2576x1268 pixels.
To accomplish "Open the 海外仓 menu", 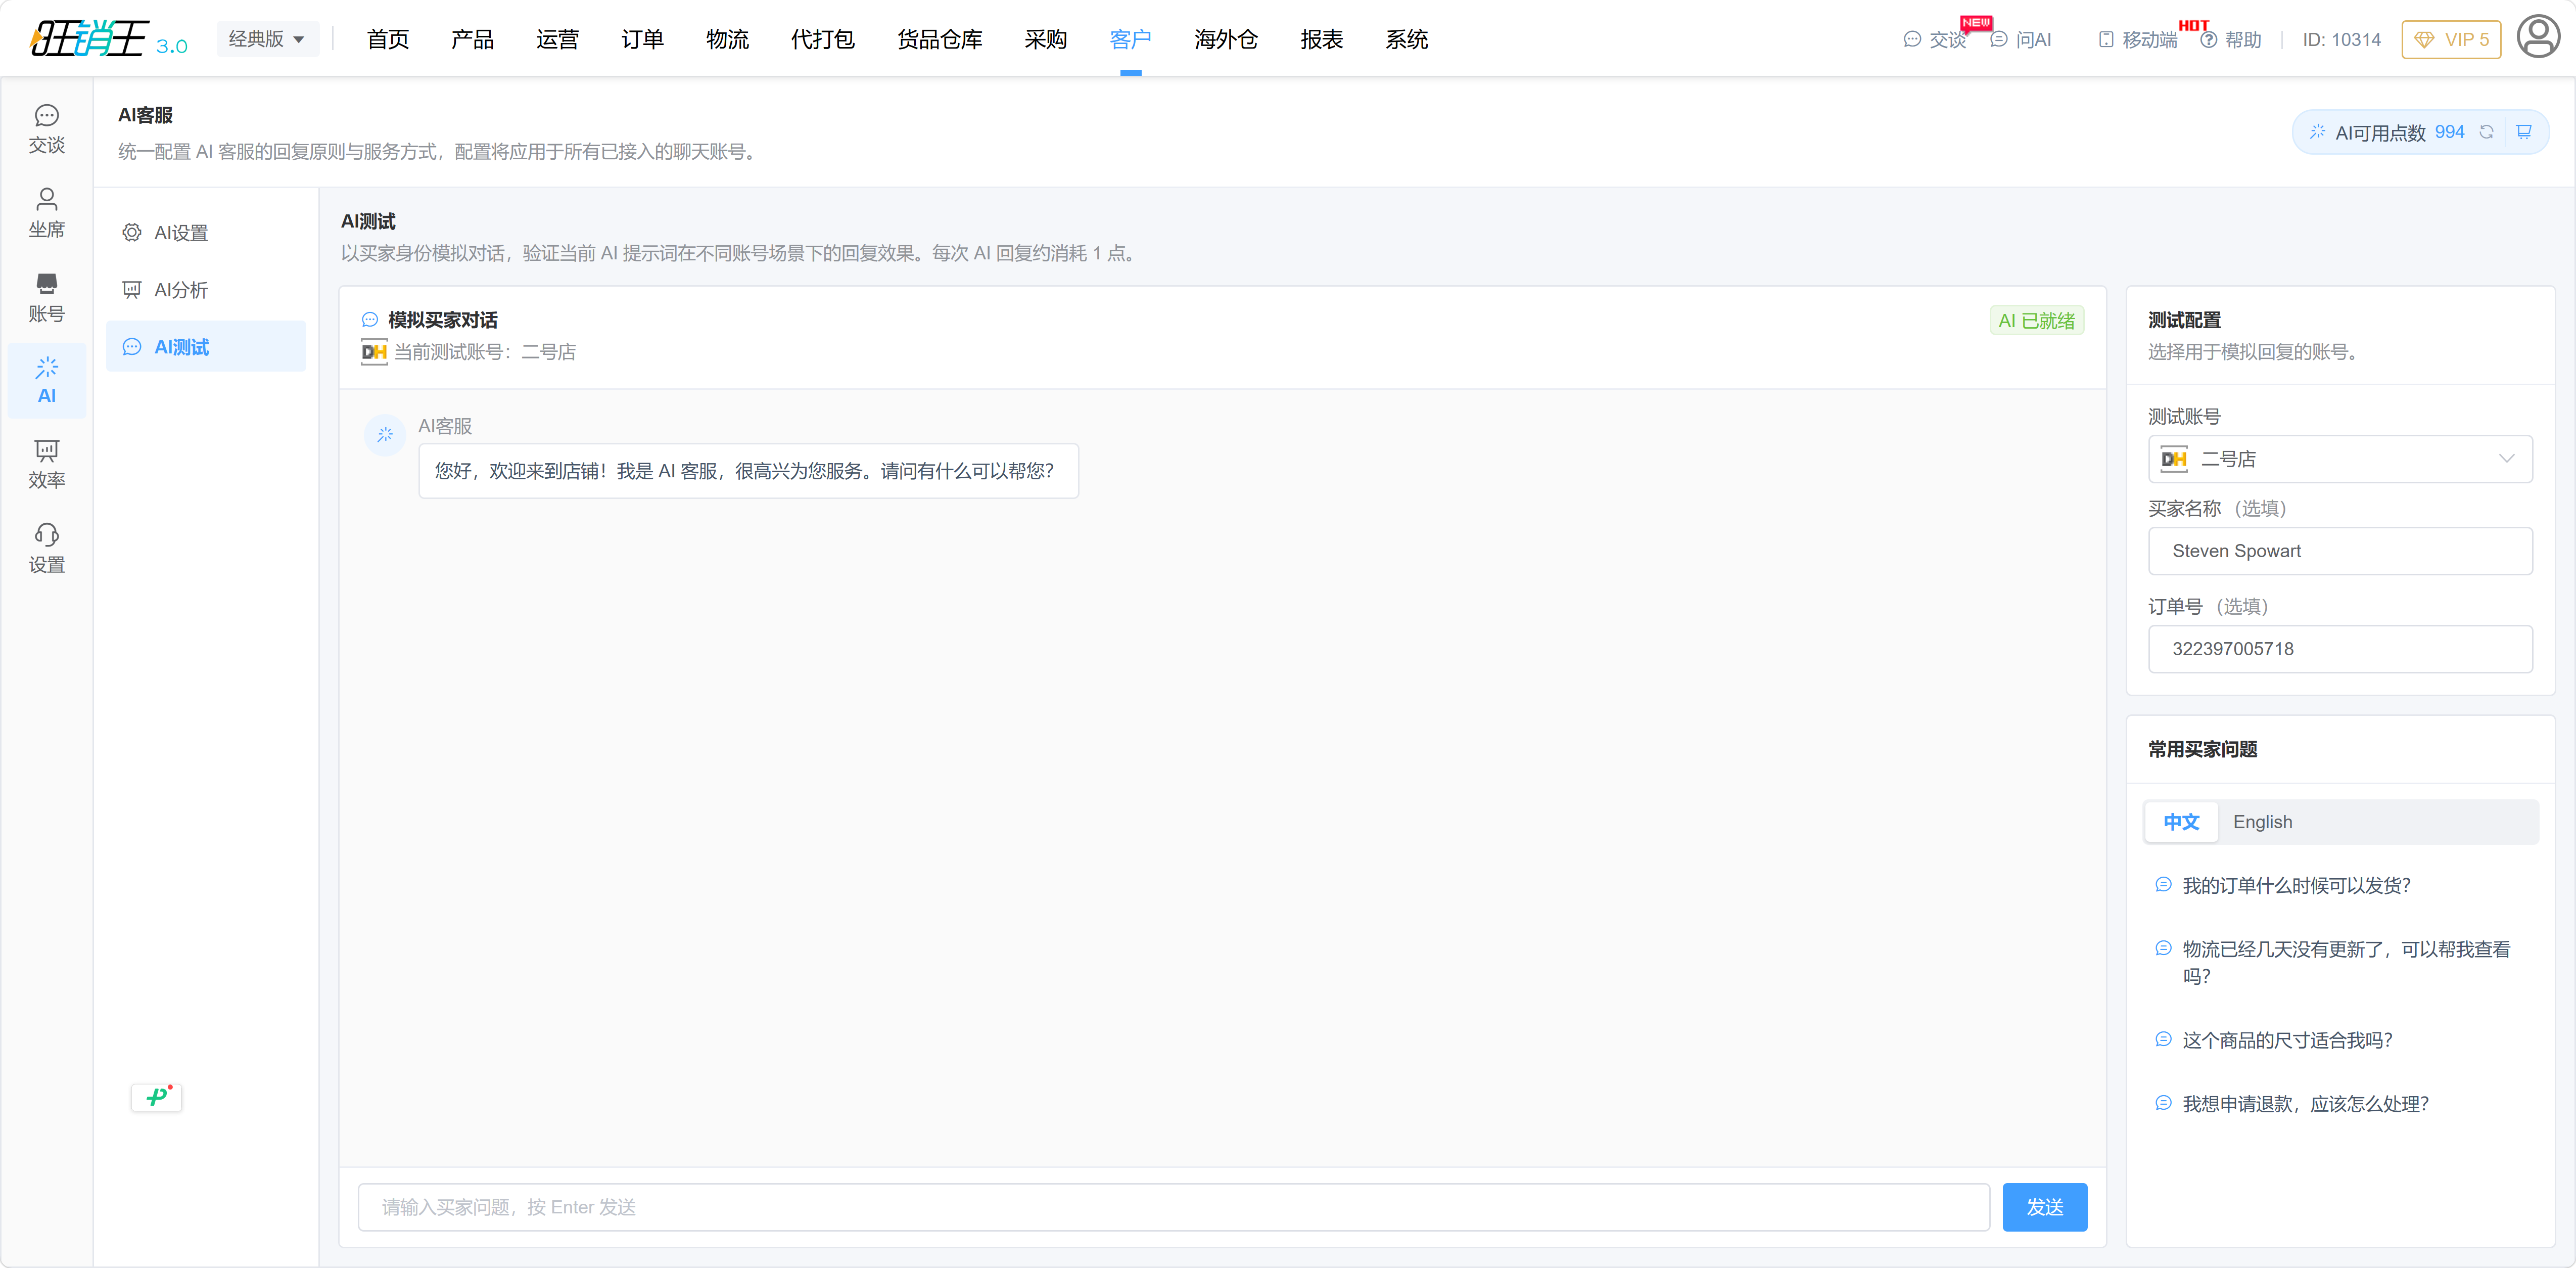I will click(1226, 39).
